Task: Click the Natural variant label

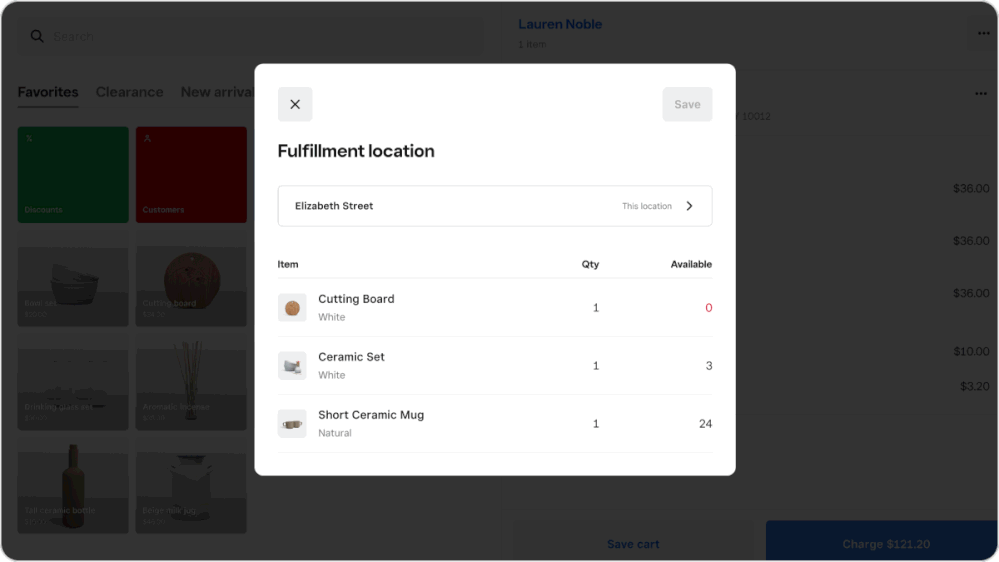Action: tap(334, 433)
